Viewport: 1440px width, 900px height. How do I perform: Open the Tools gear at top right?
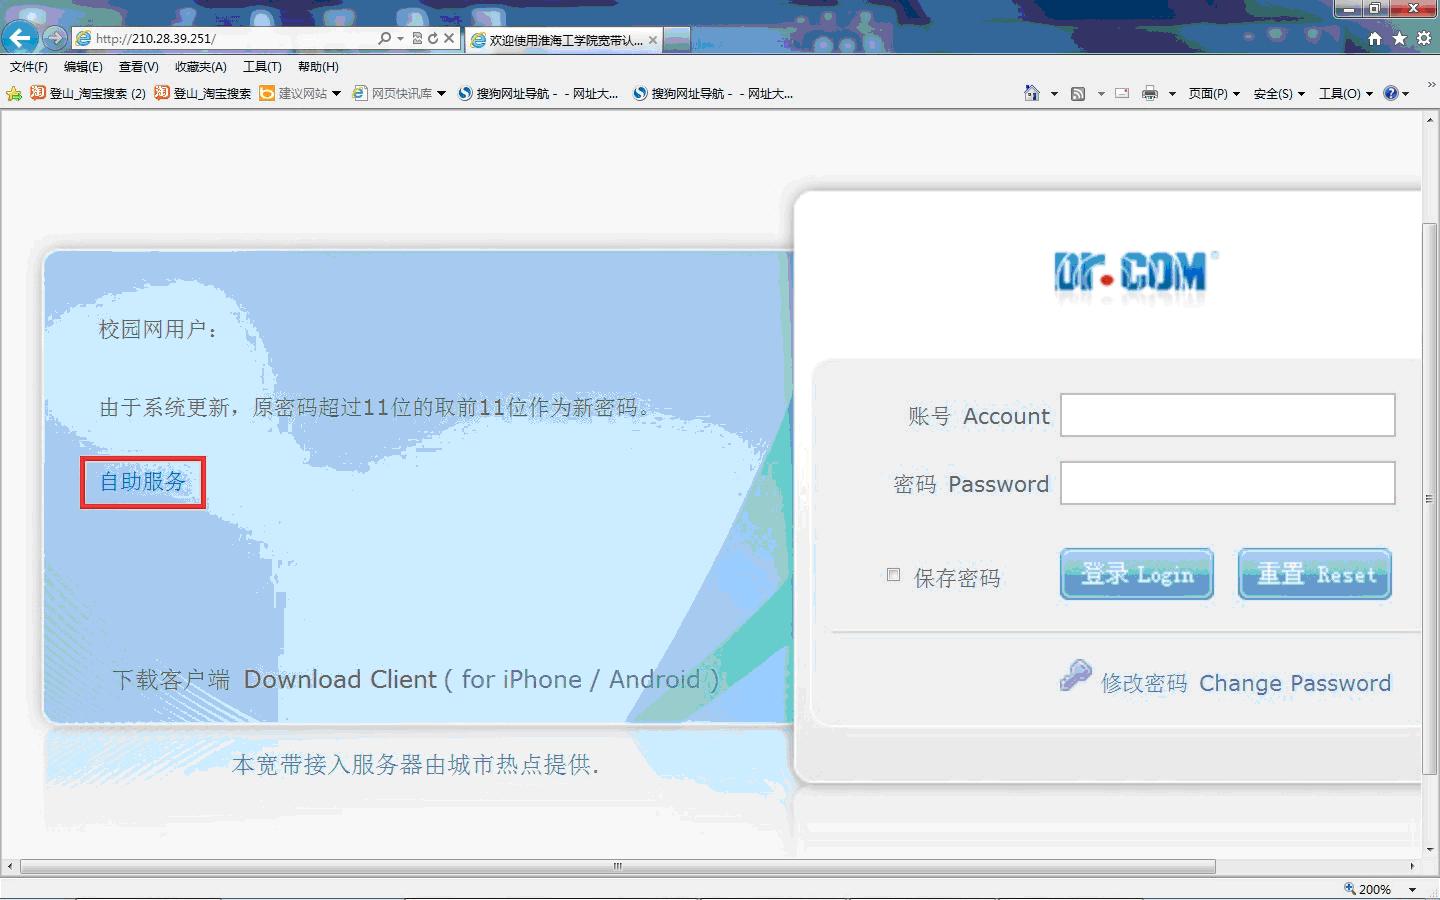[1424, 38]
